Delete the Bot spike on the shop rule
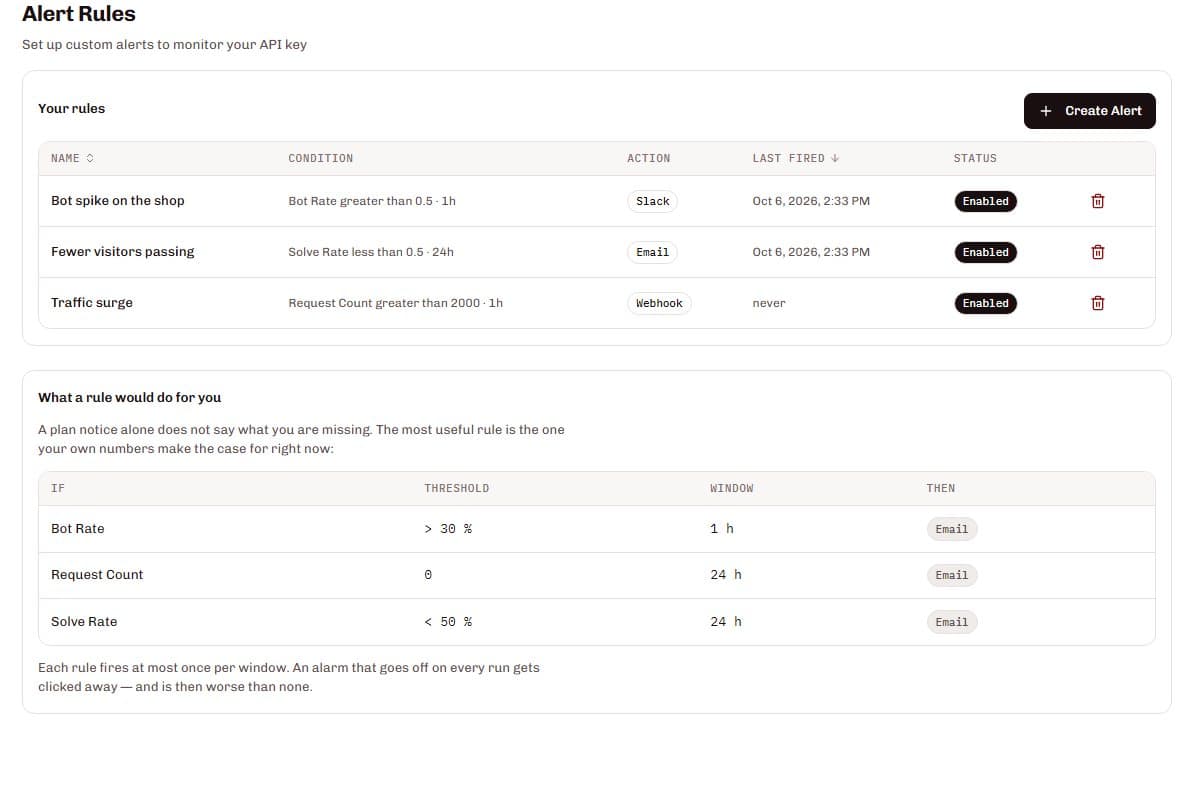The height and width of the screenshot is (808, 1194). [x=1097, y=201]
